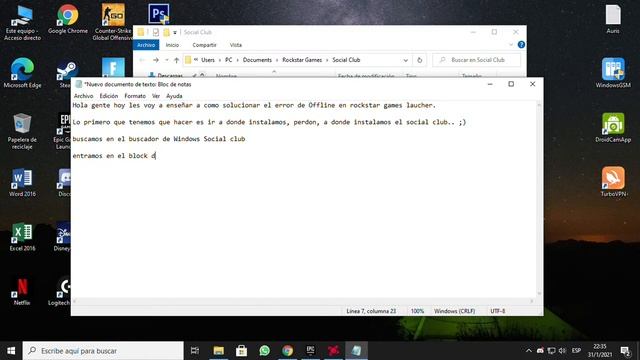The height and width of the screenshot is (360, 640).
Task: Launch WindowsGSM desktop shortcut
Action: [613, 73]
